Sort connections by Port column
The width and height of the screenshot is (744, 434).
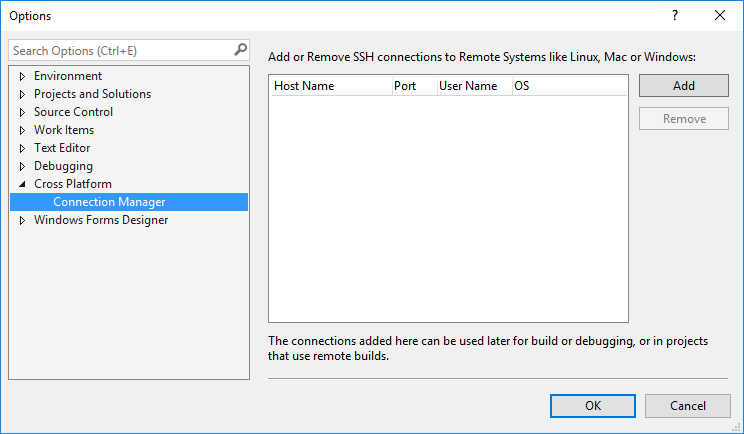click(412, 86)
